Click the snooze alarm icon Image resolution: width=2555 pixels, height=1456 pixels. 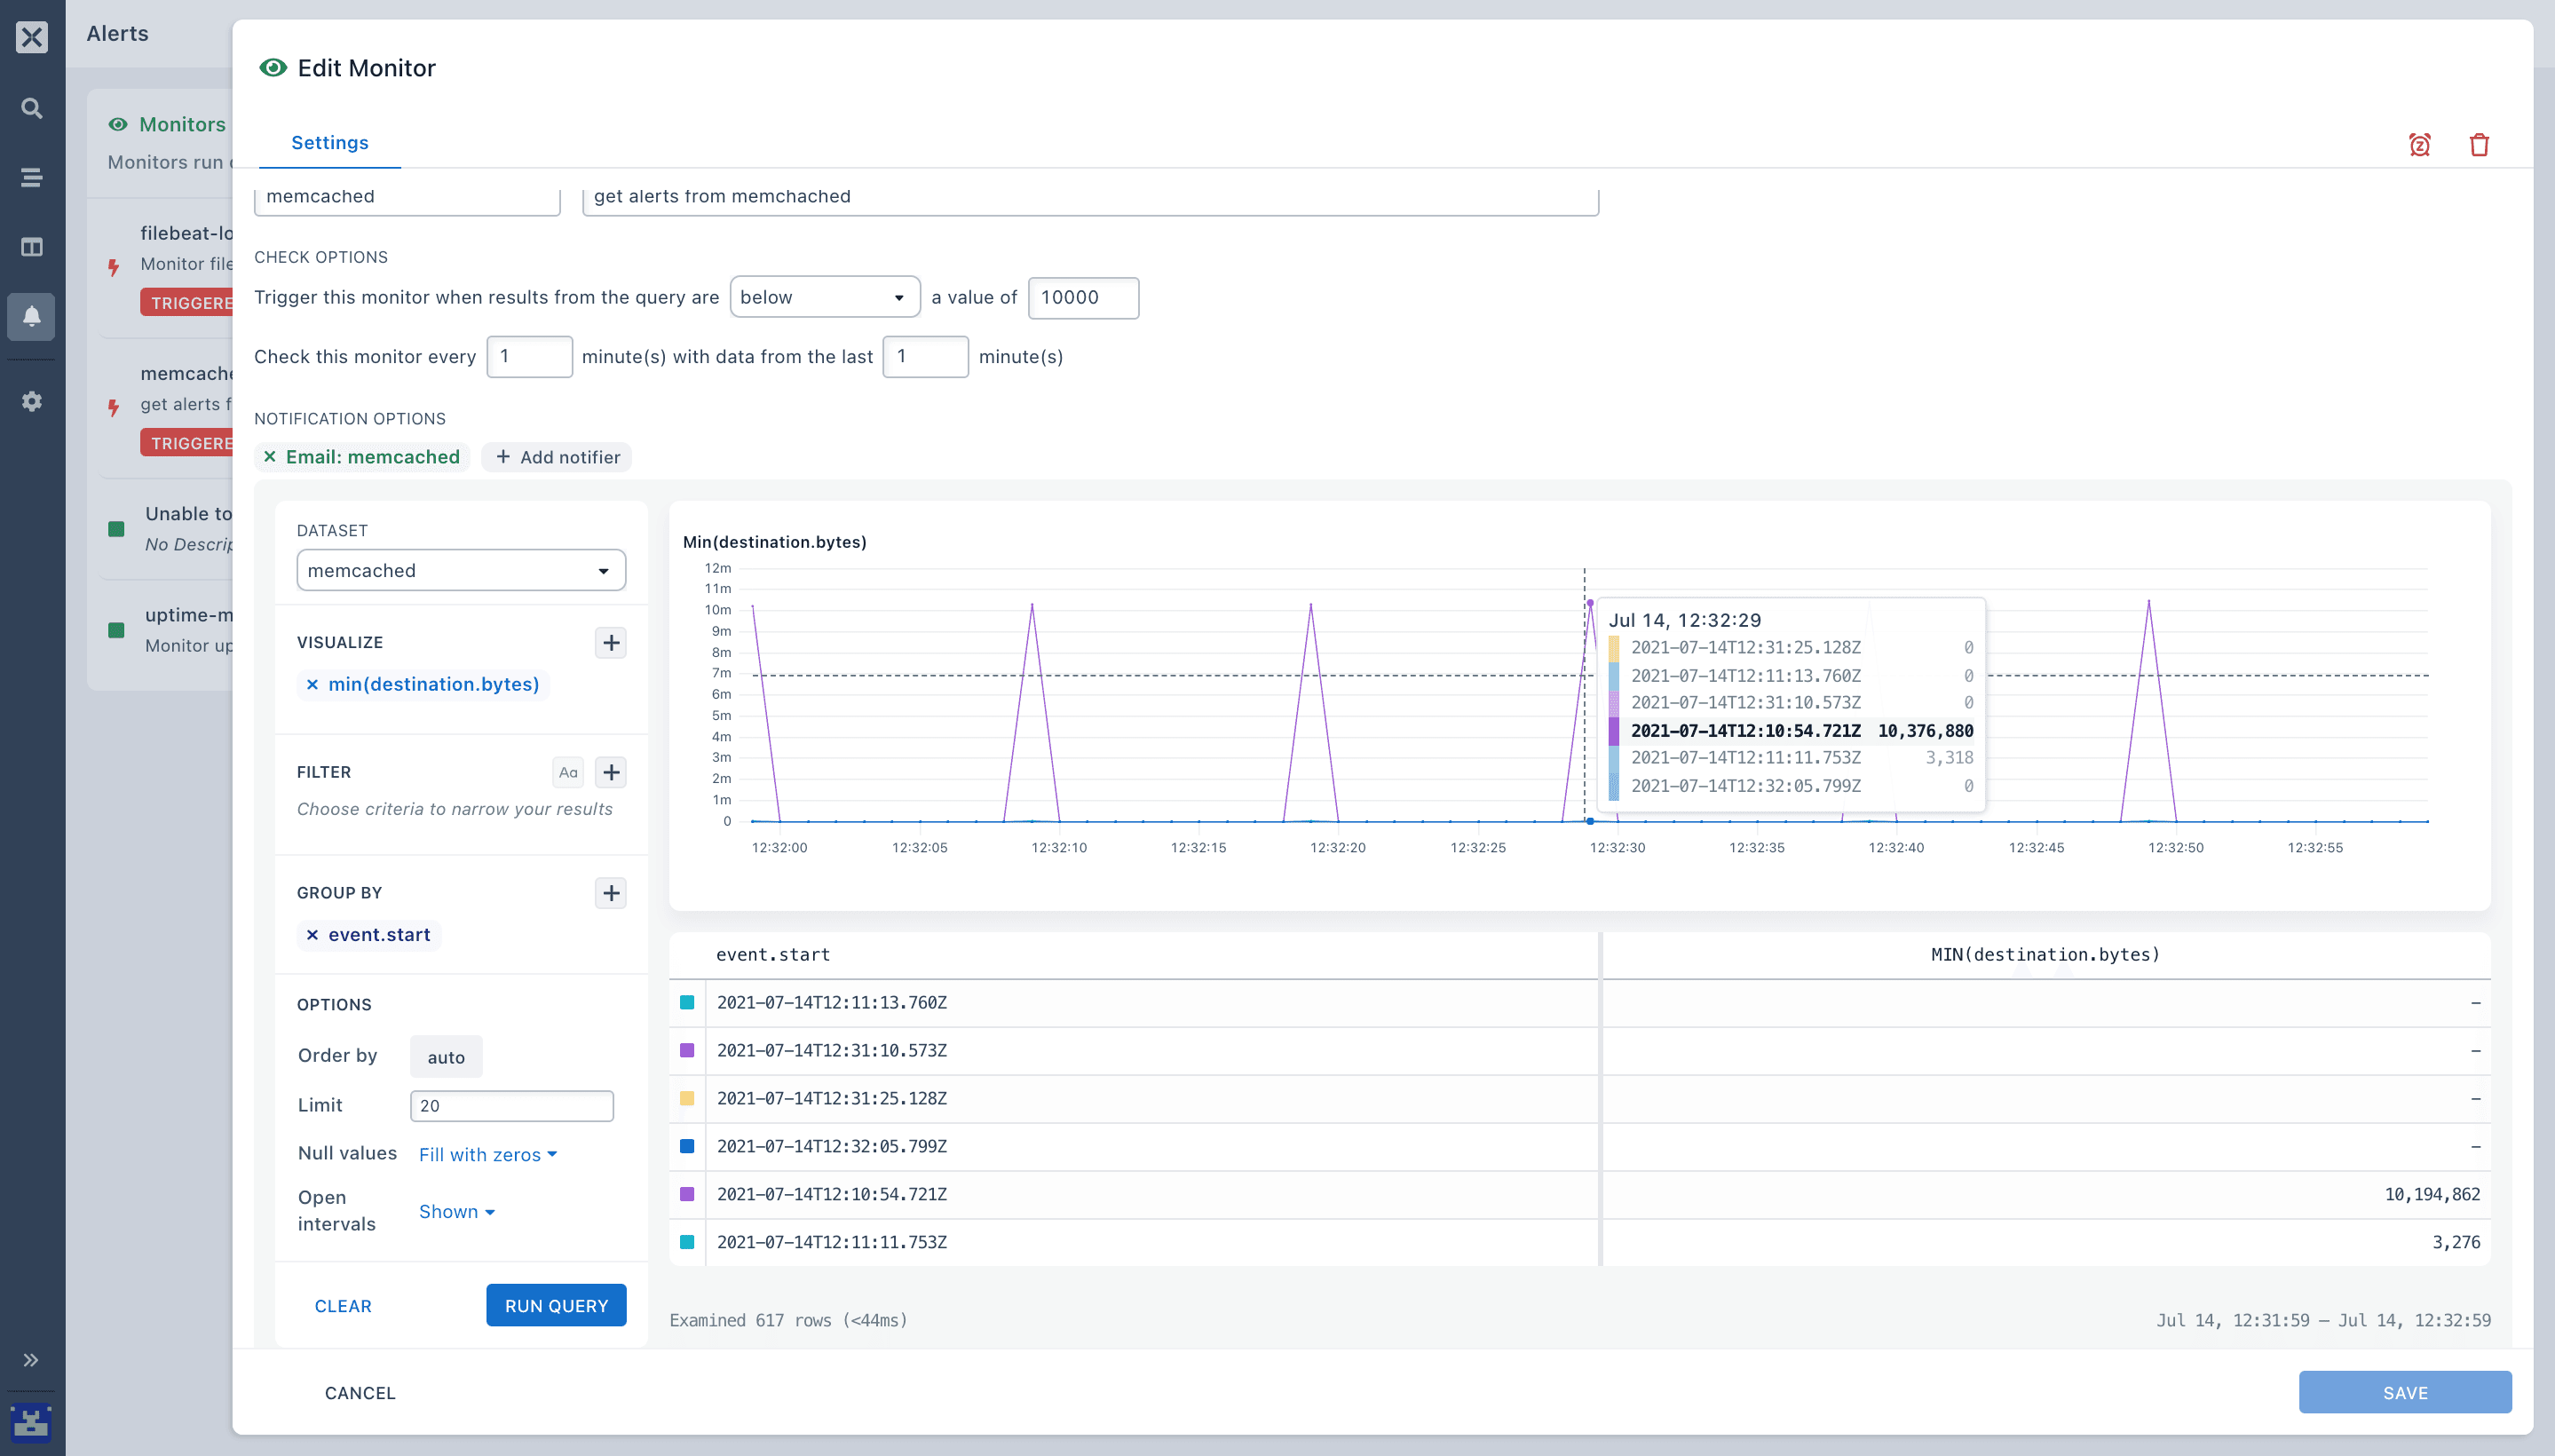pyautogui.click(x=2419, y=145)
